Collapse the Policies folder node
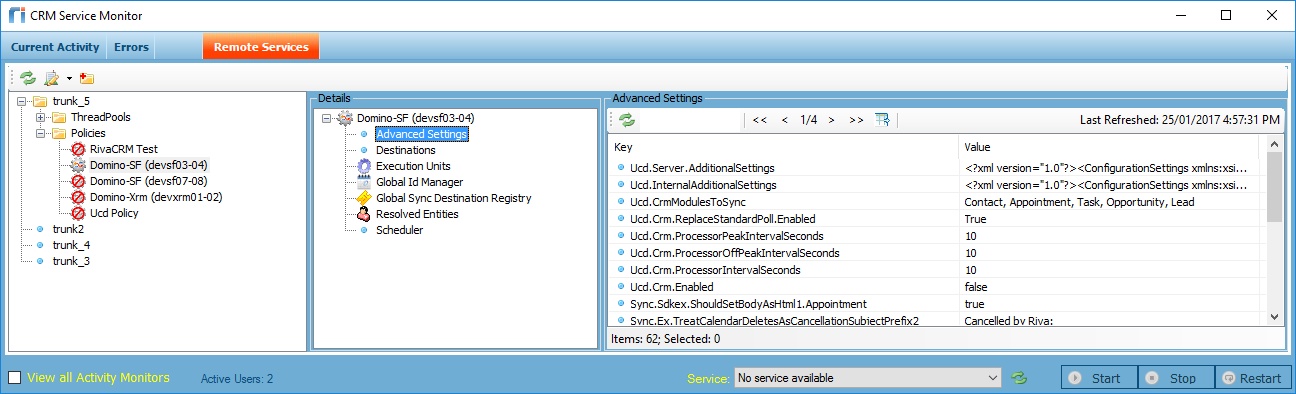Image resolution: width=1296 pixels, height=394 pixels. click(40, 133)
